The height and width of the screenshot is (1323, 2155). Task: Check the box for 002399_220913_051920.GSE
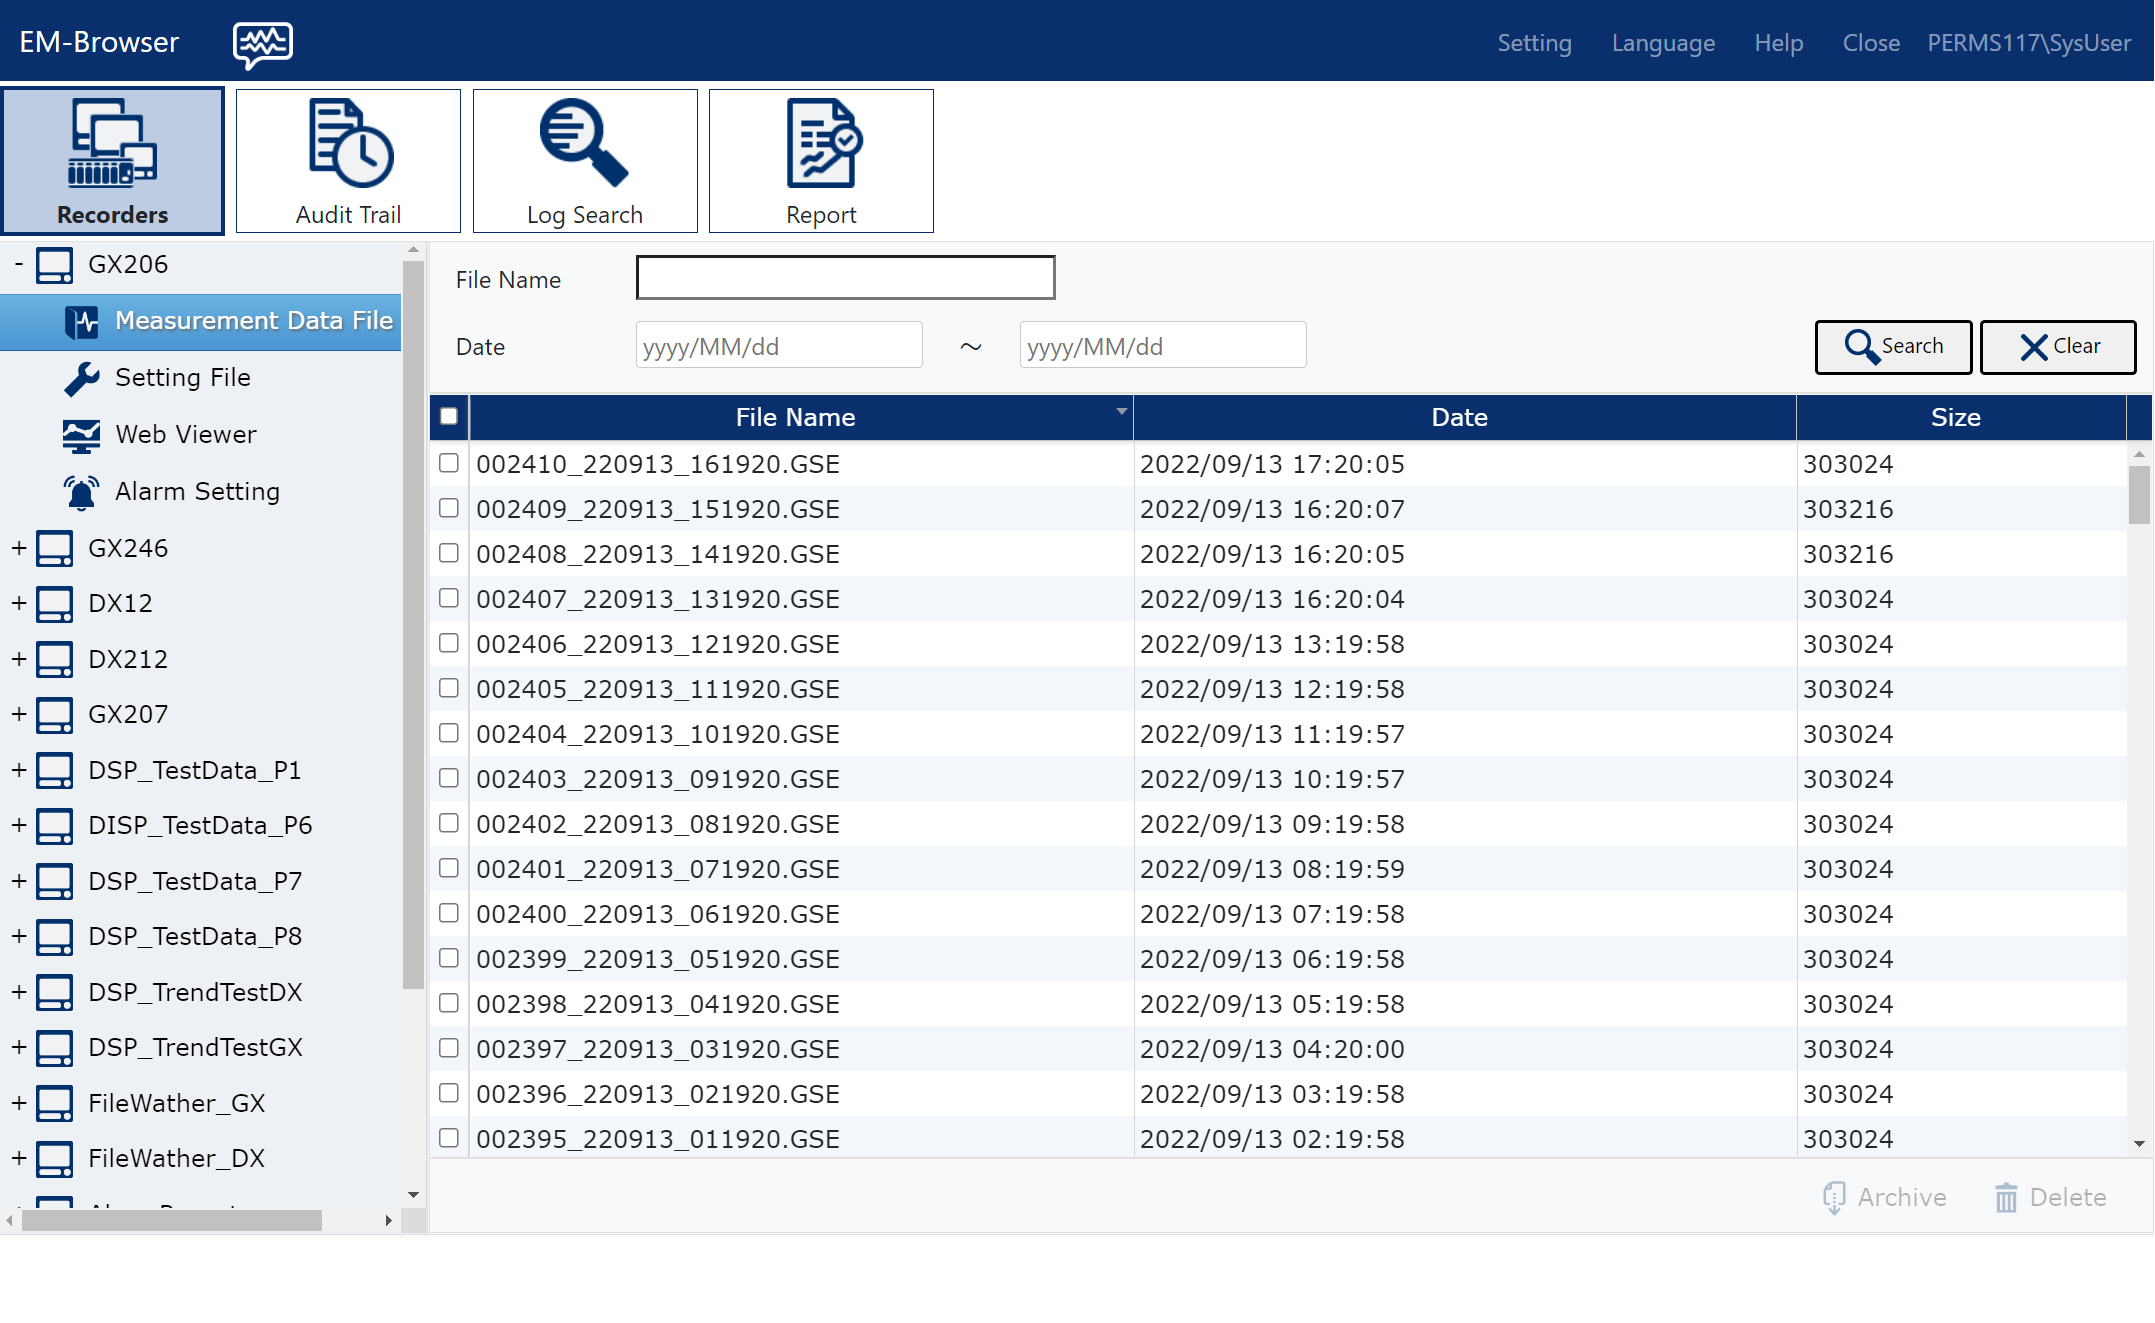449,958
